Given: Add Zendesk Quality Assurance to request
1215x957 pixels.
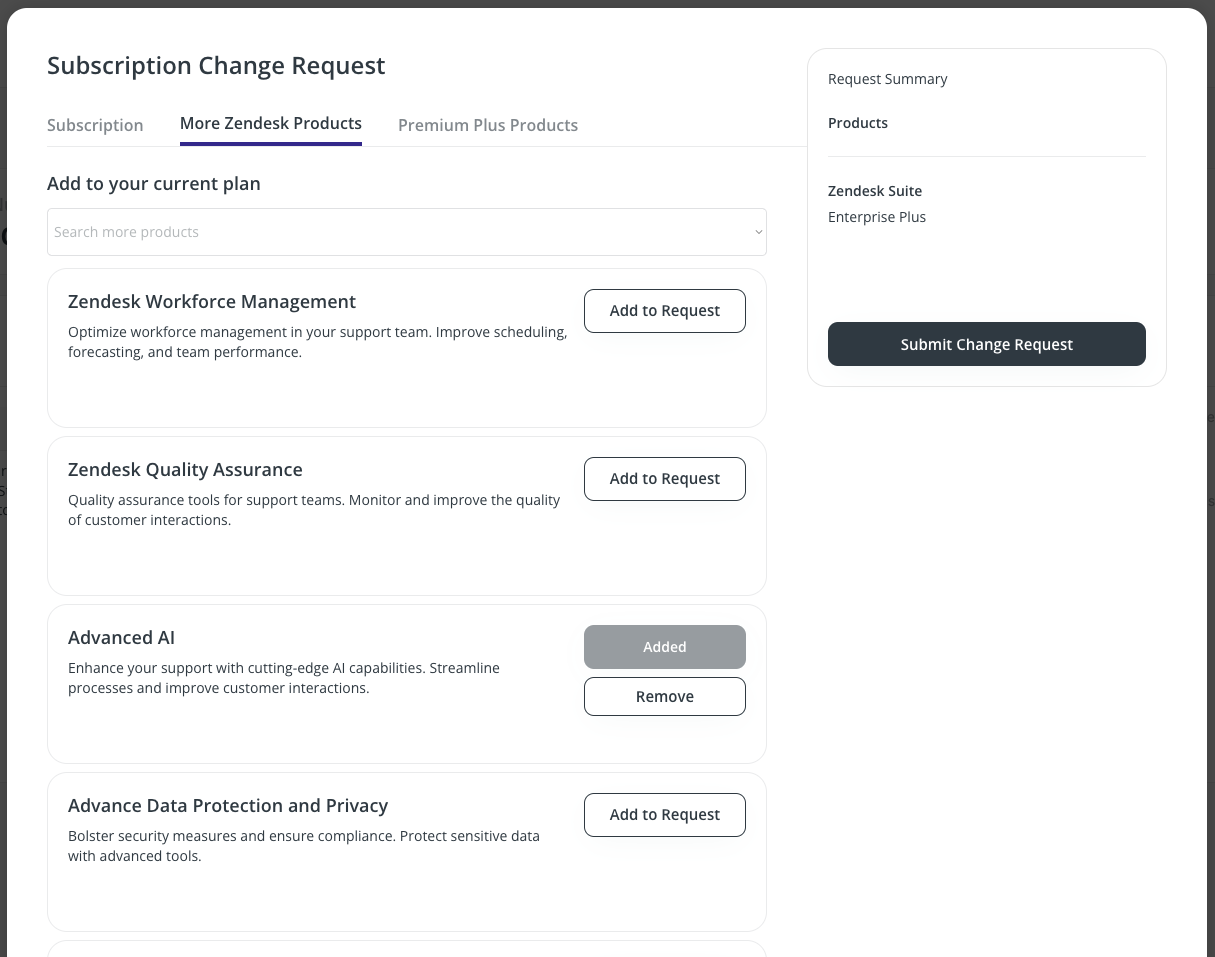Looking at the screenshot, I should [665, 479].
